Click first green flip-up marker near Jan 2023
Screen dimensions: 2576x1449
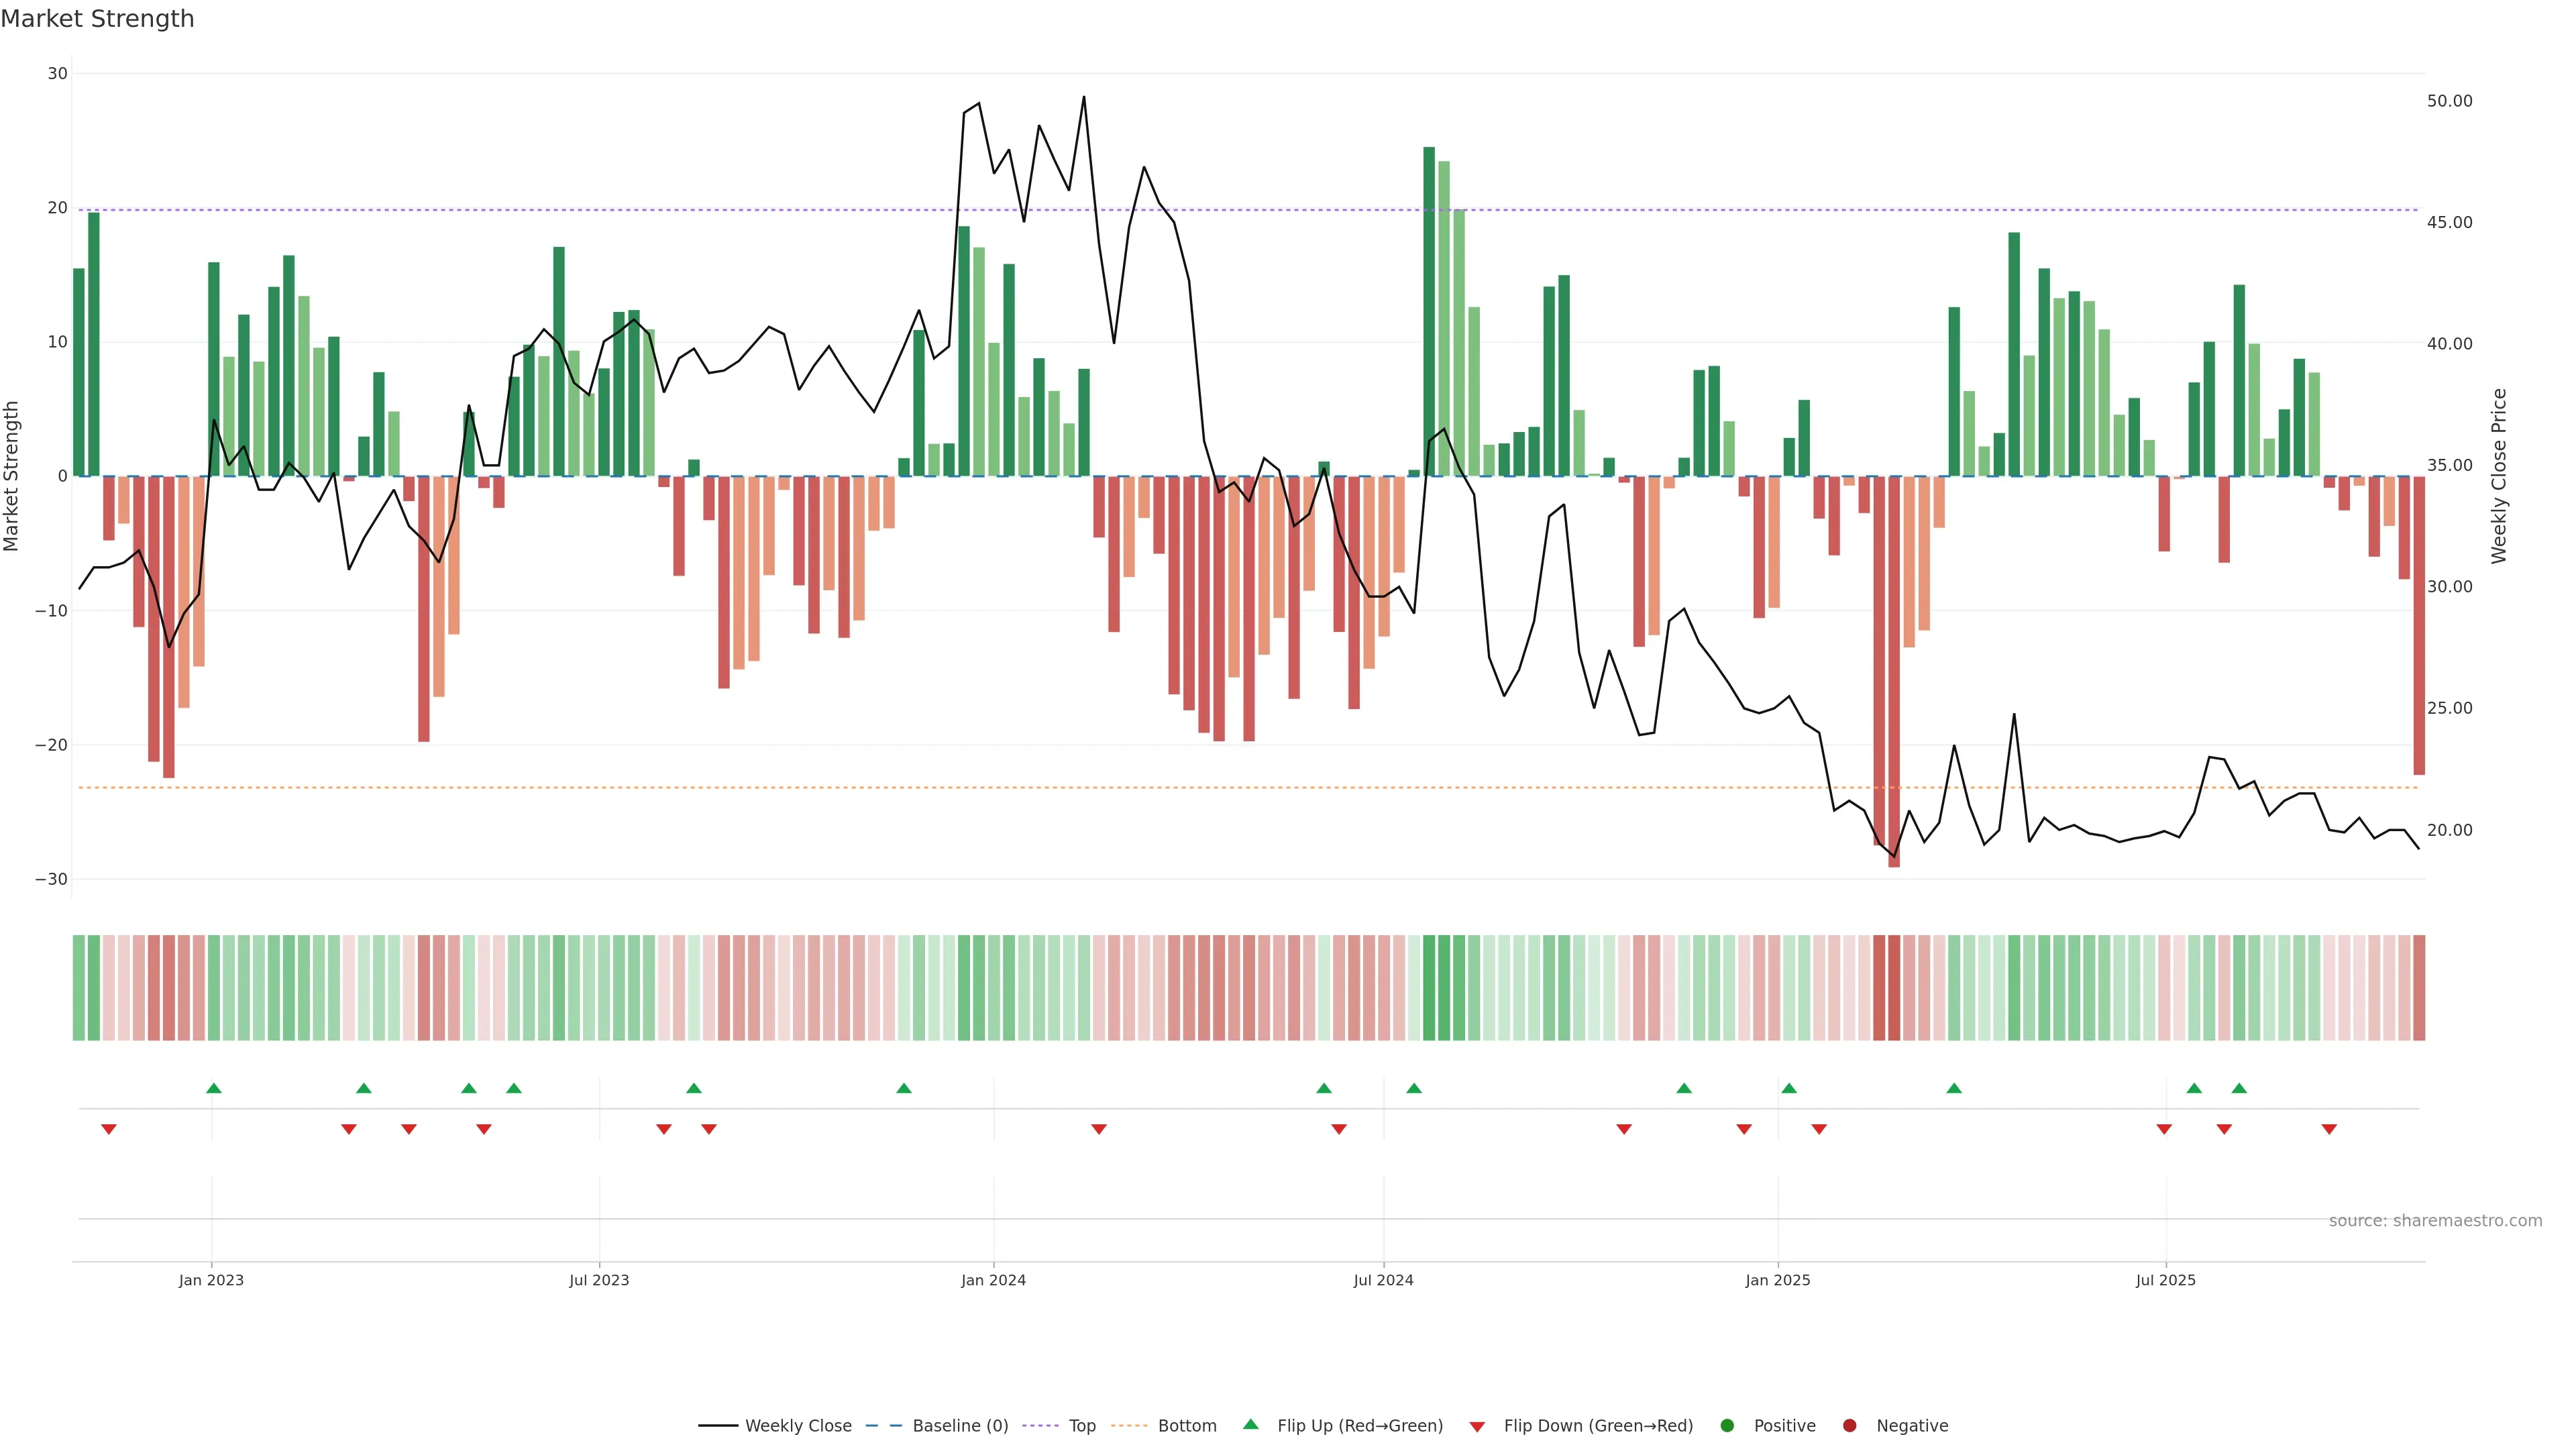(213, 1088)
